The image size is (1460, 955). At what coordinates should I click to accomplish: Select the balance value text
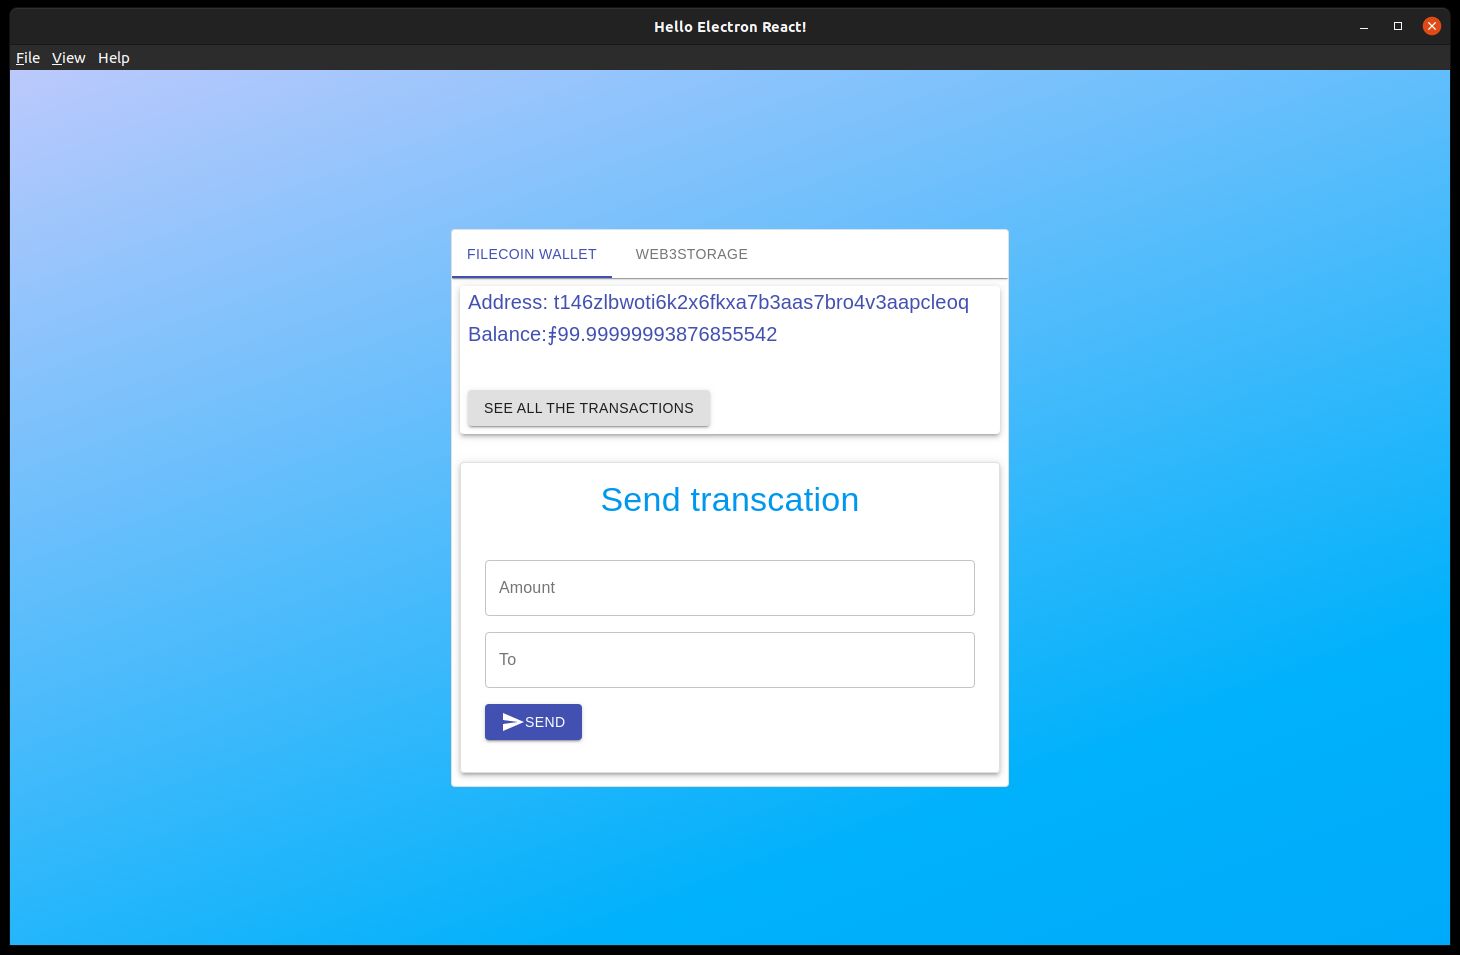(662, 334)
